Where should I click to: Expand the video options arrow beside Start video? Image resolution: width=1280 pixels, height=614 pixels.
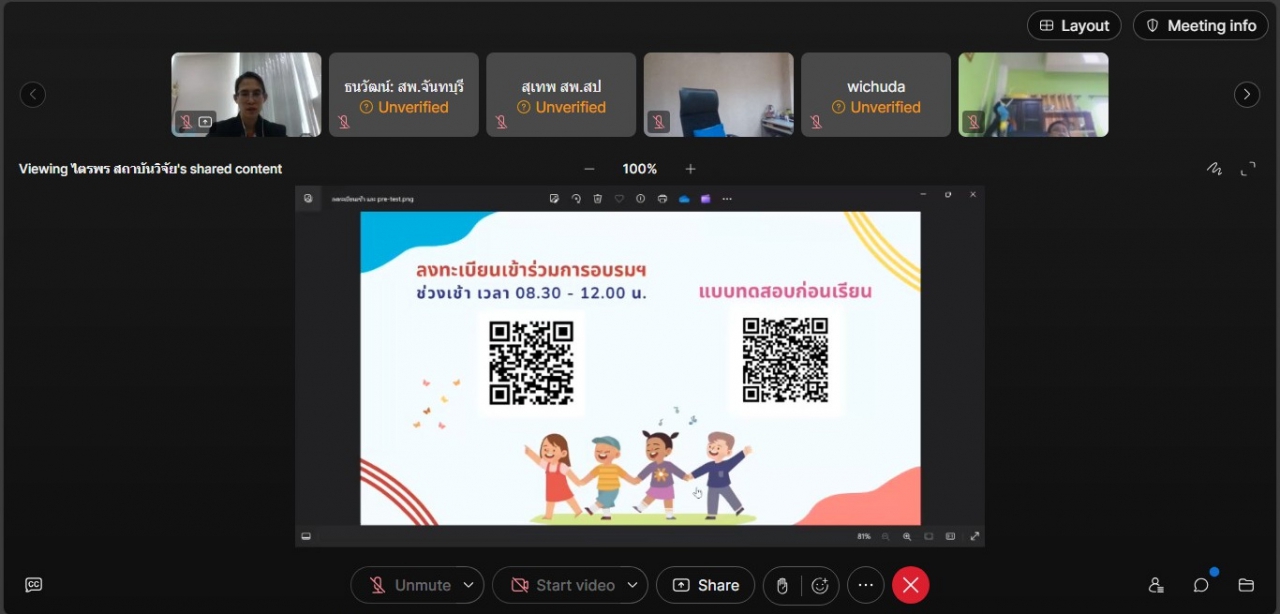633,585
